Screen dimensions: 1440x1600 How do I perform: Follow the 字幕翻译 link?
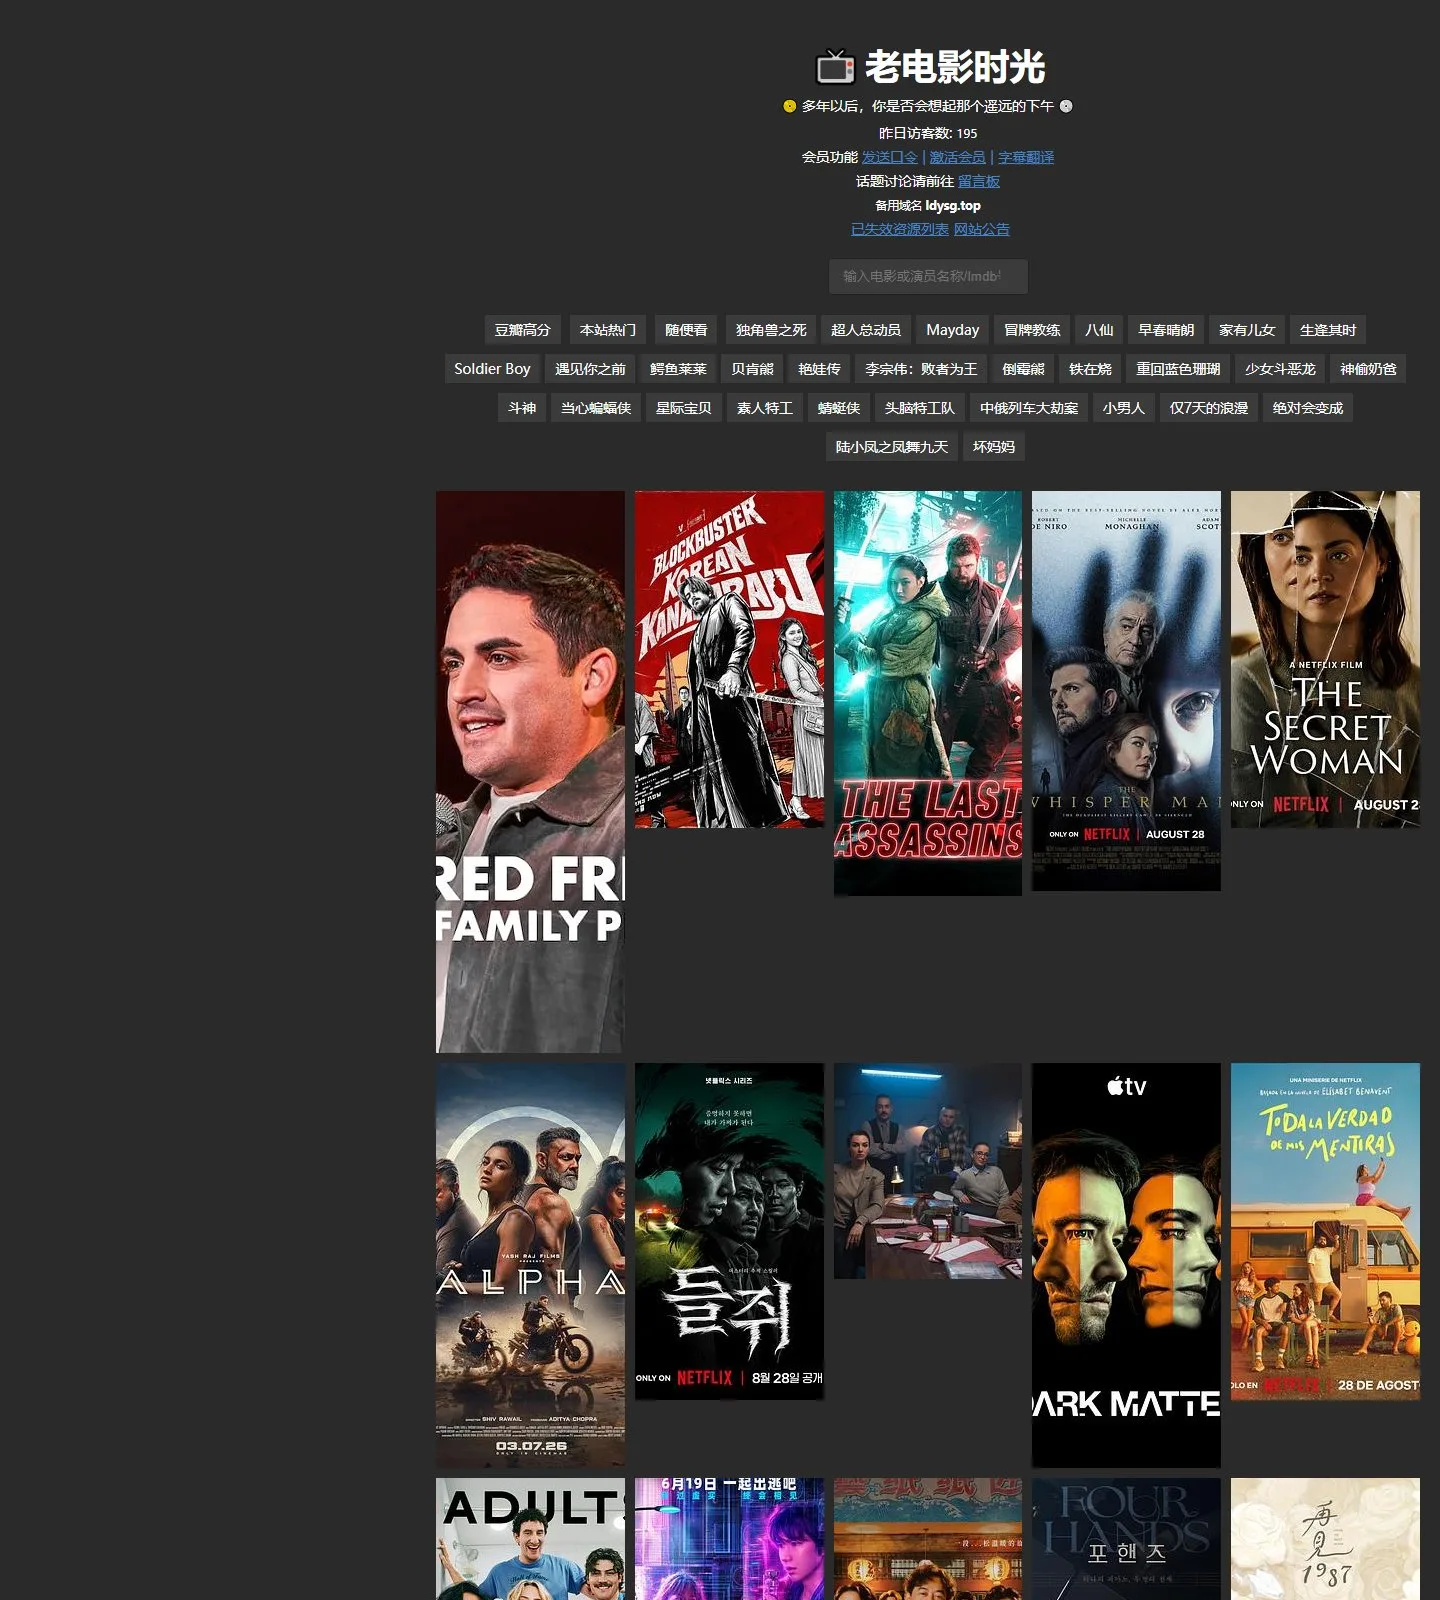pos(1026,157)
